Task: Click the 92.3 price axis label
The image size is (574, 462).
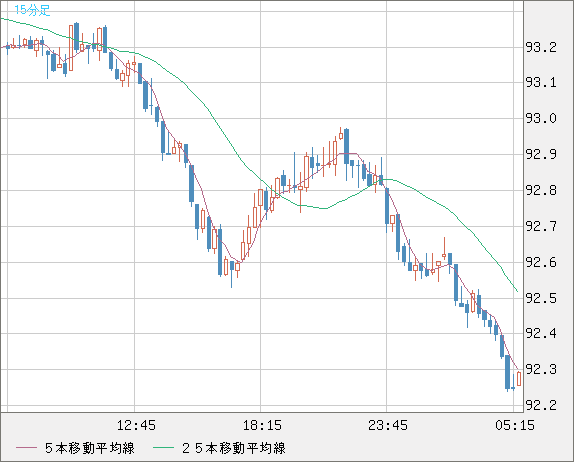Action: pyautogui.click(x=541, y=369)
